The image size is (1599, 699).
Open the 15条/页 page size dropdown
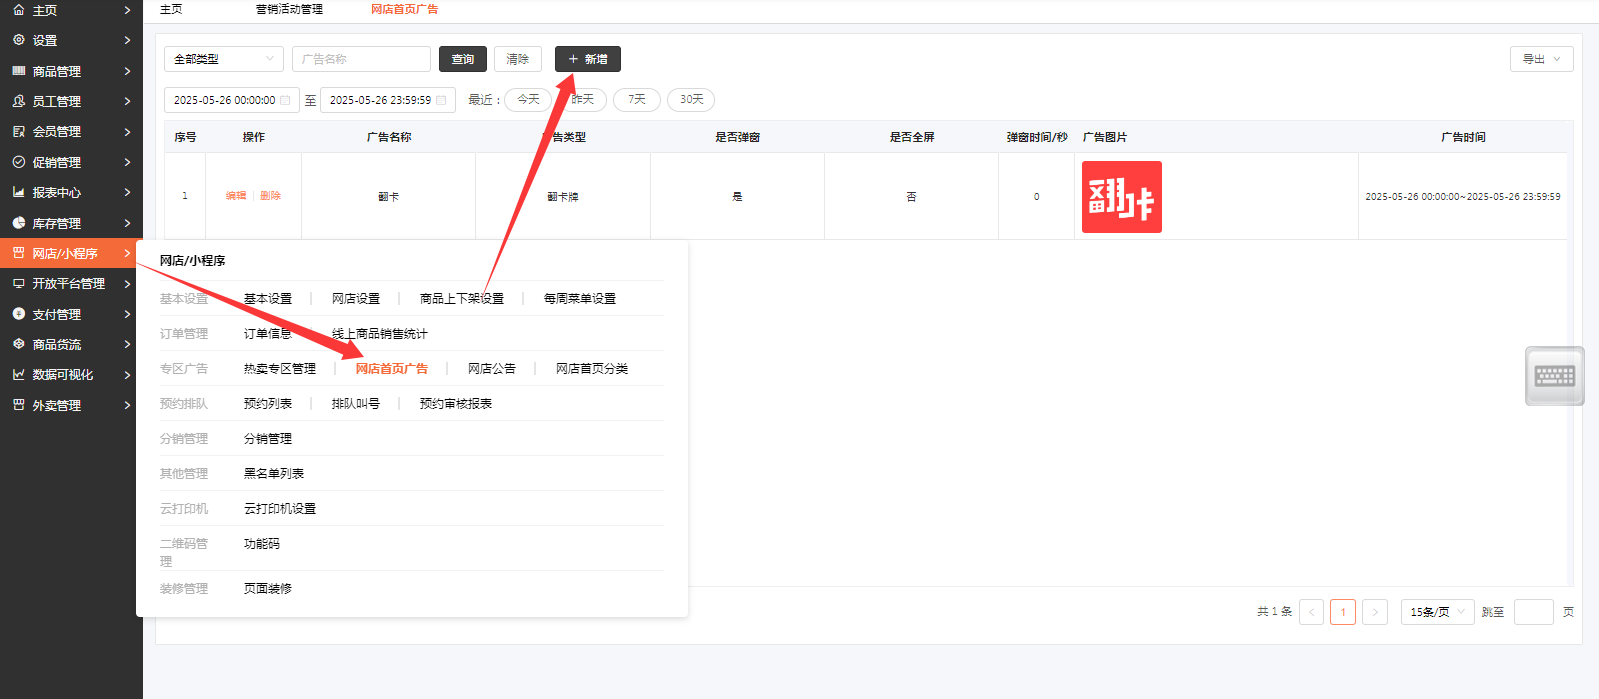tap(1437, 612)
